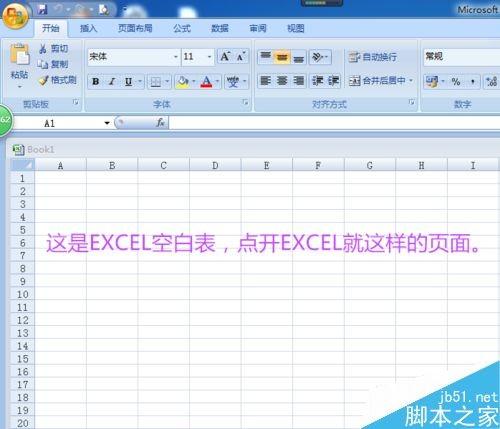Decrease the cell indent
The height and width of the screenshot is (429, 500).
317,81
